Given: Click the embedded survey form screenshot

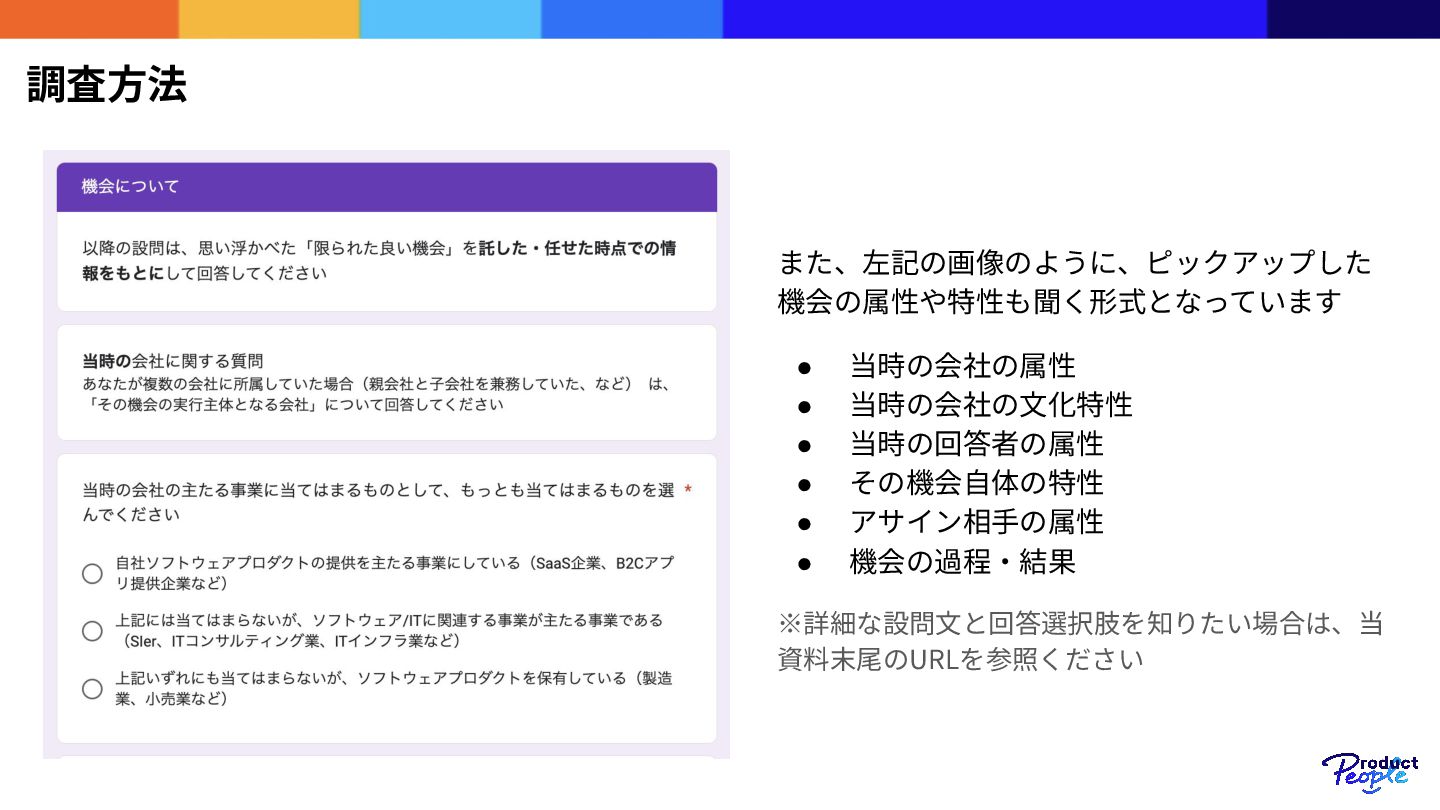Looking at the screenshot, I should (386, 455).
